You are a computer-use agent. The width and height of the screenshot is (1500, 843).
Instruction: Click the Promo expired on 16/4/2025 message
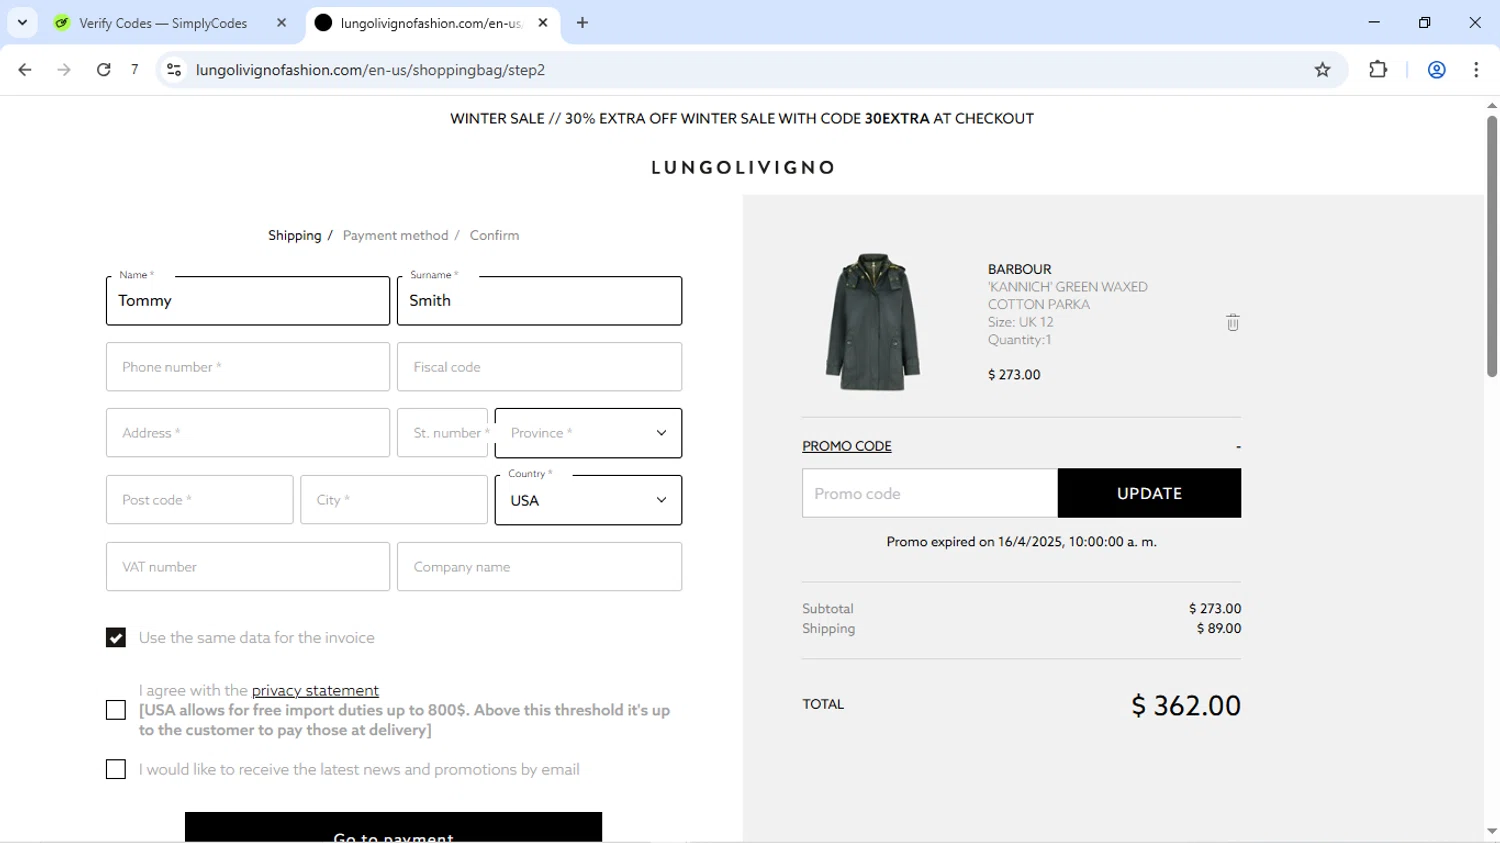click(x=1021, y=542)
